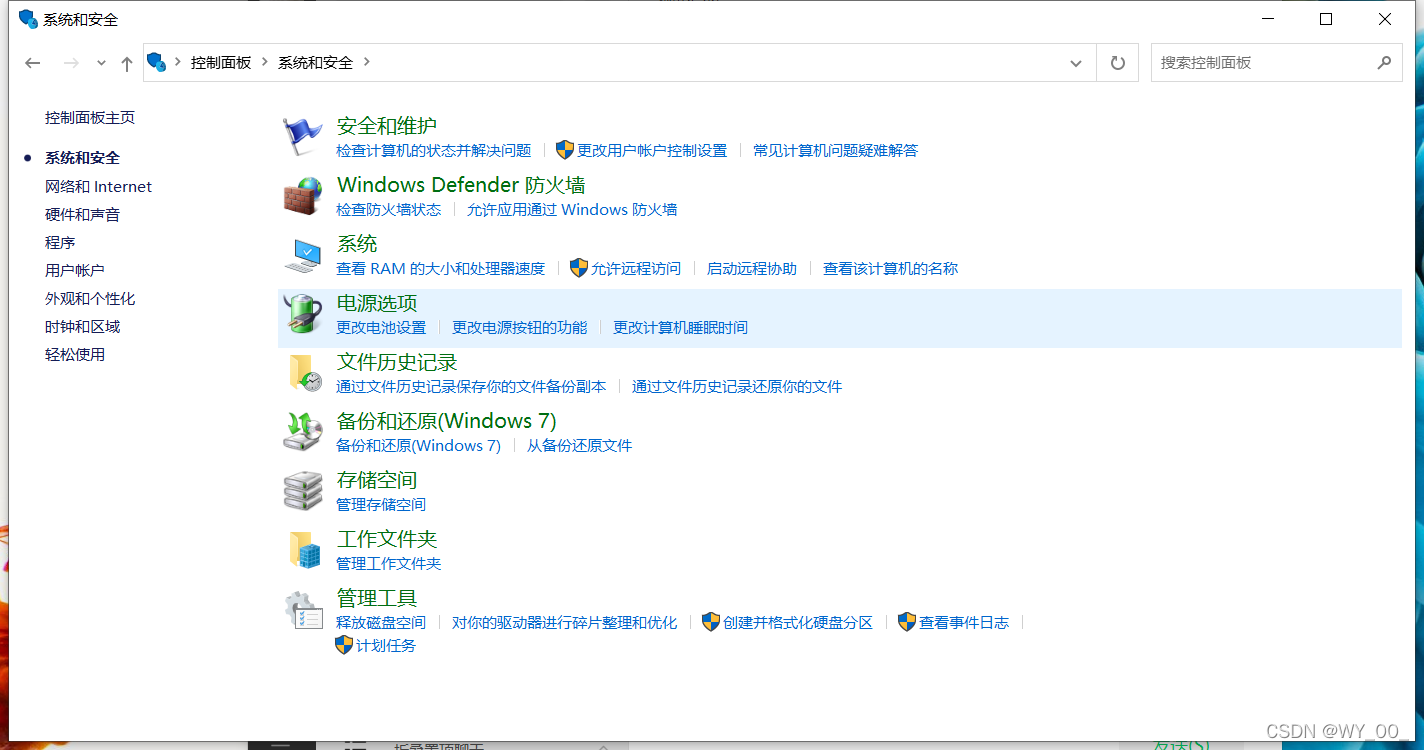The image size is (1424, 750).
Task: Click 释放磁盘空间 link
Action: click(x=381, y=622)
